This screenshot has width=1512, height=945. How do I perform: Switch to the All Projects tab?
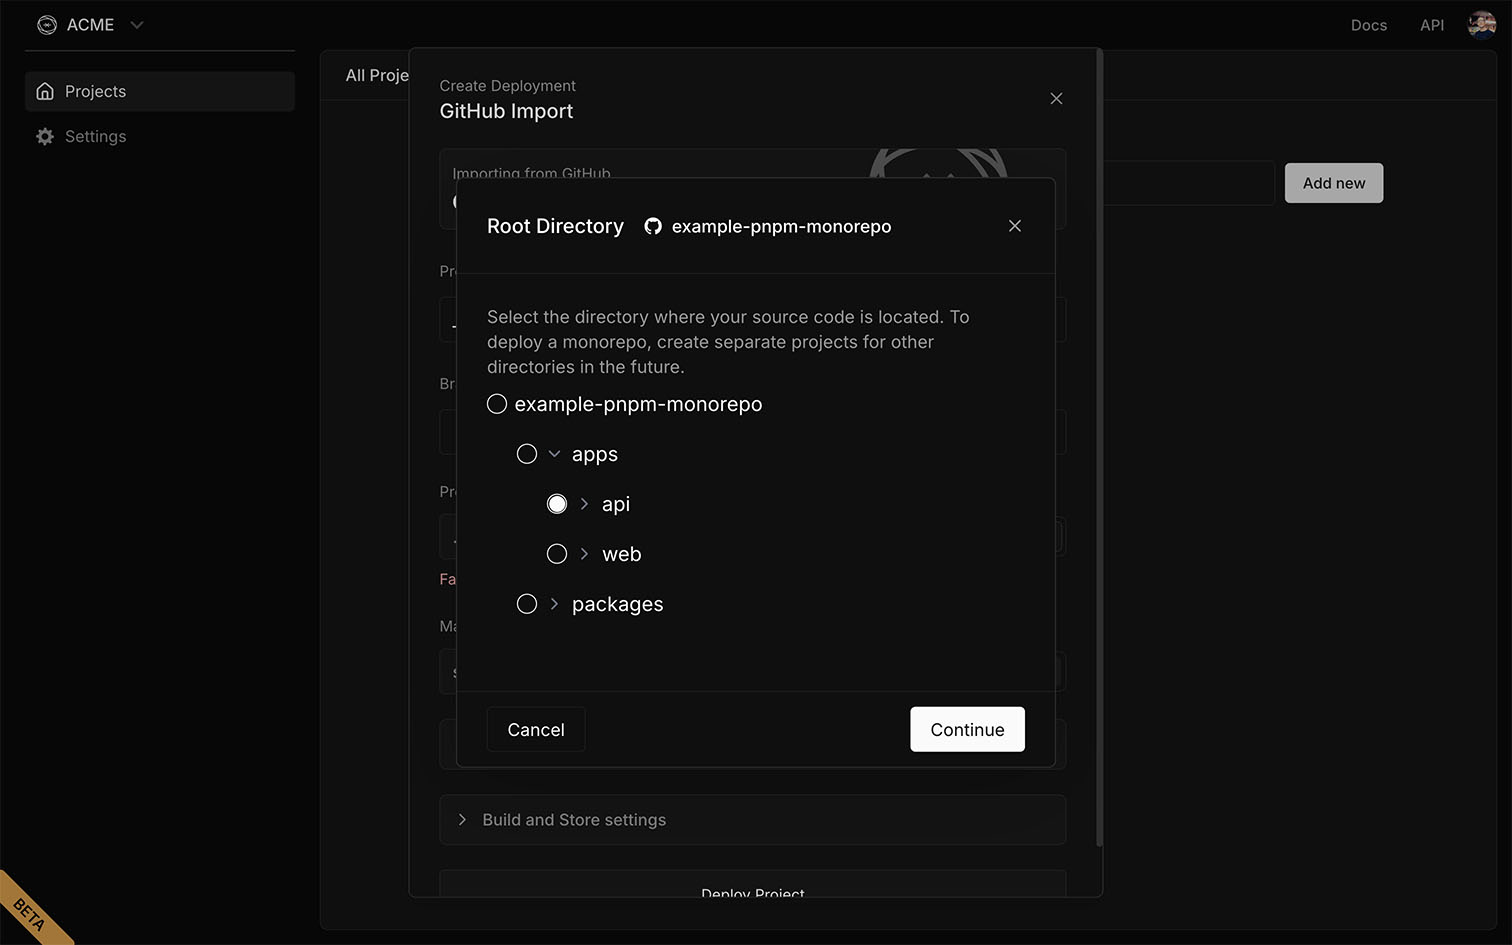click(x=377, y=74)
